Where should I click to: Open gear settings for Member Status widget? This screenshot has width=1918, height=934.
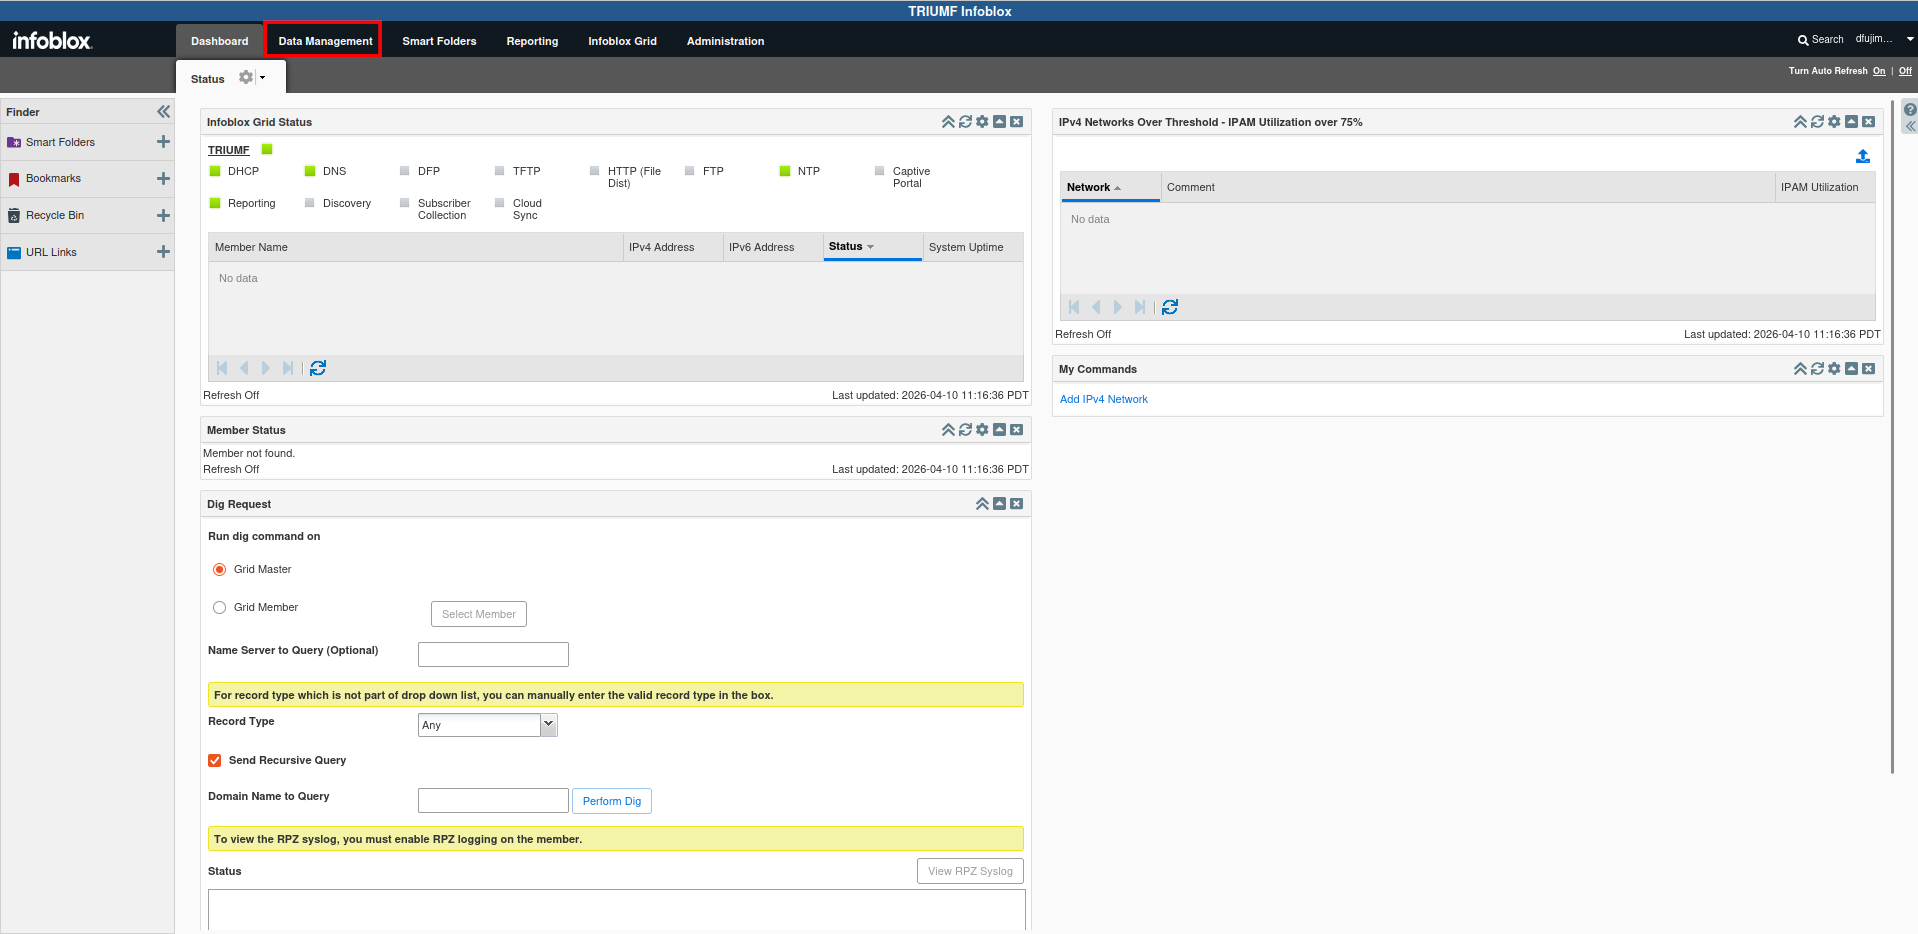pos(982,430)
